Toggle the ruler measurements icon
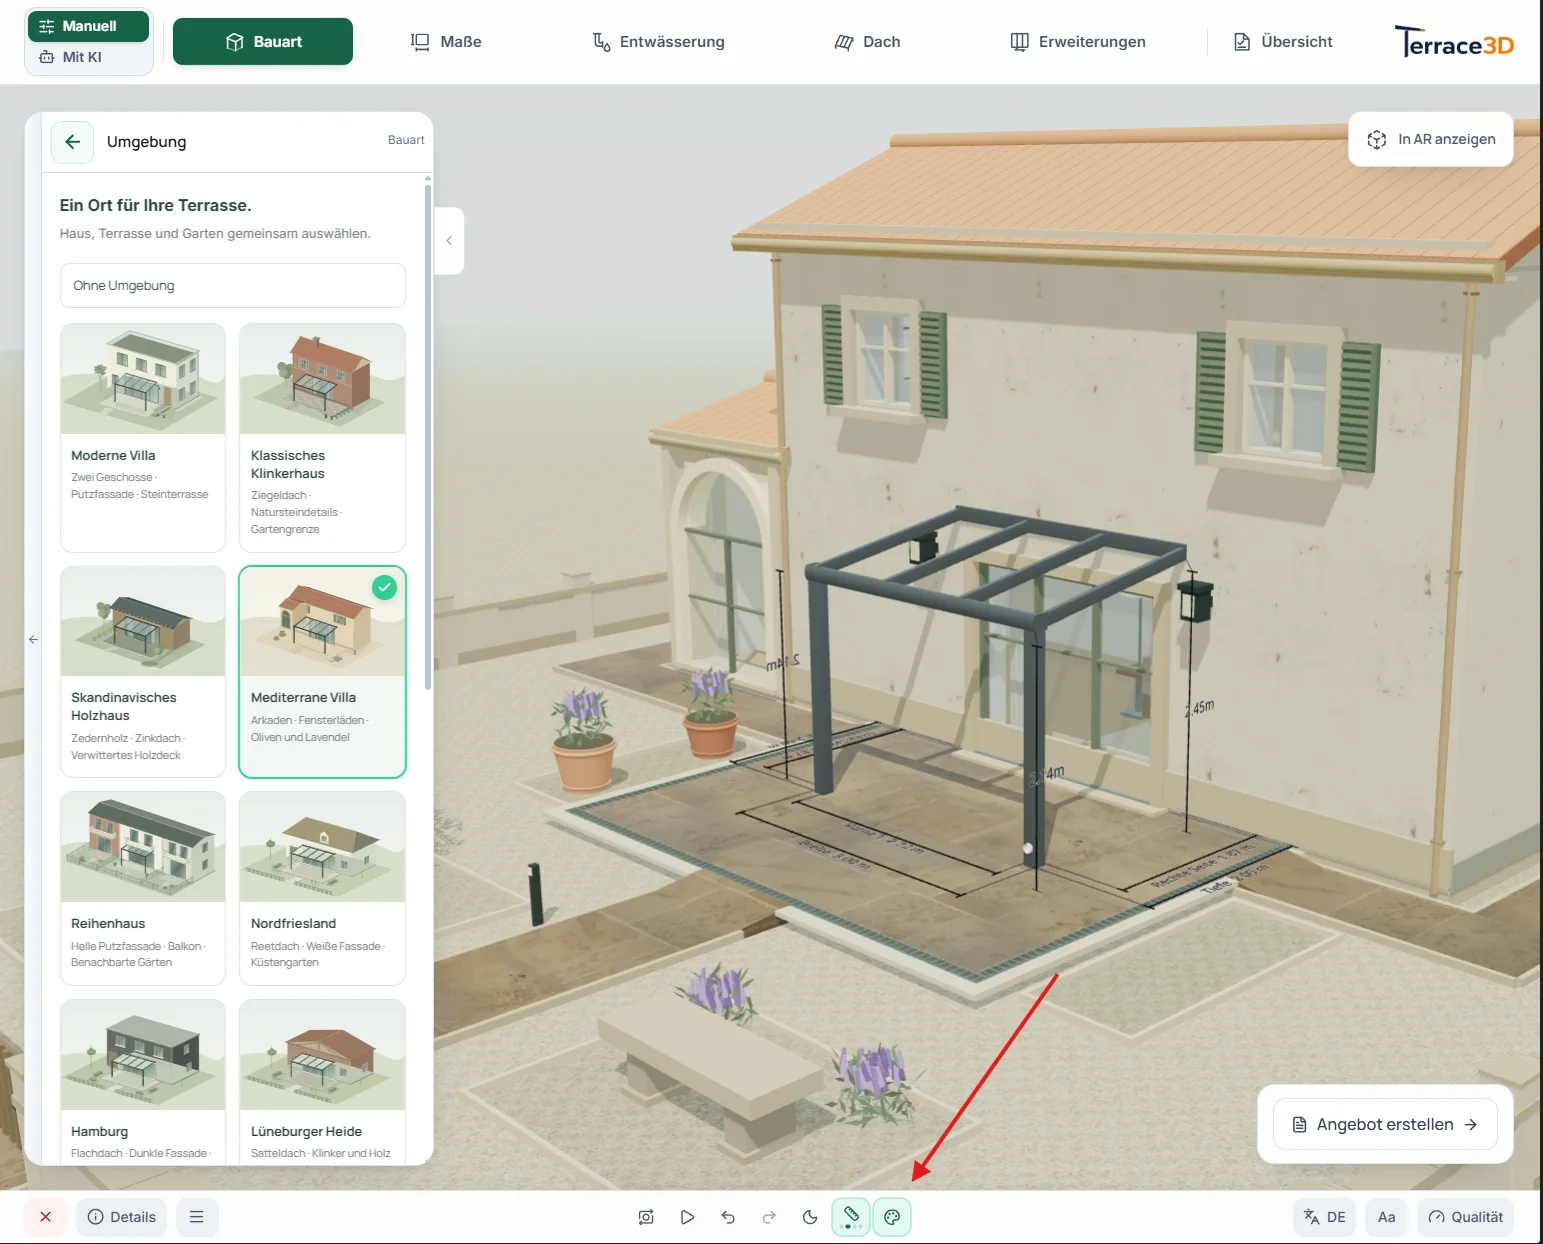 (851, 1217)
